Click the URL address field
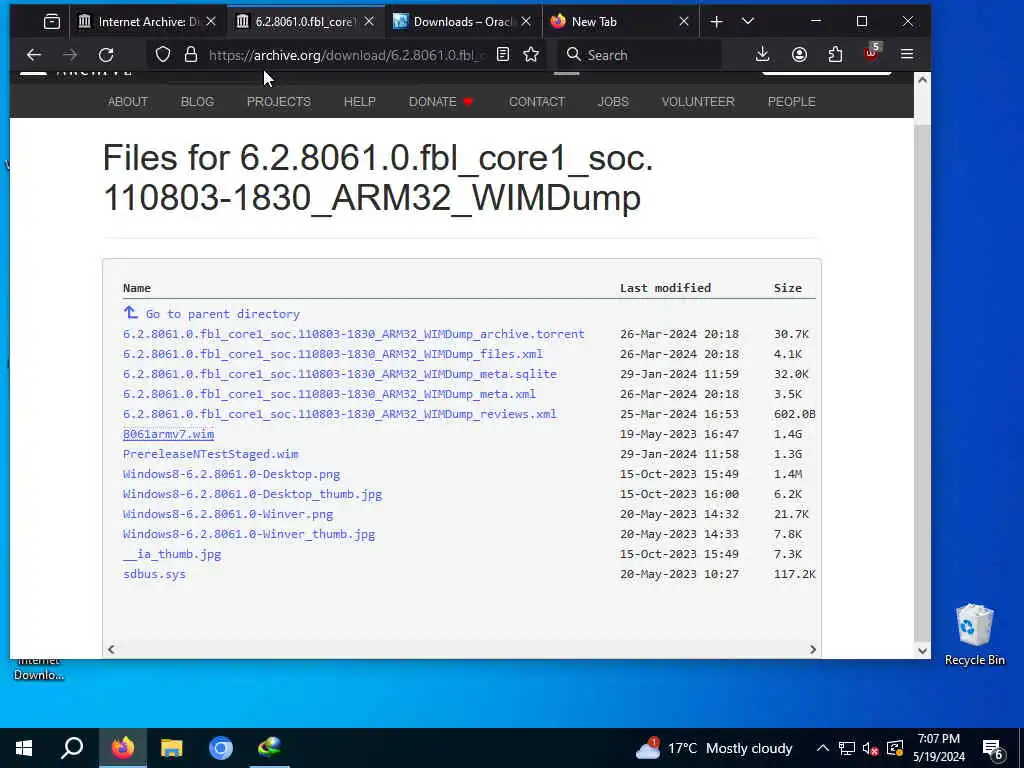 point(346,55)
